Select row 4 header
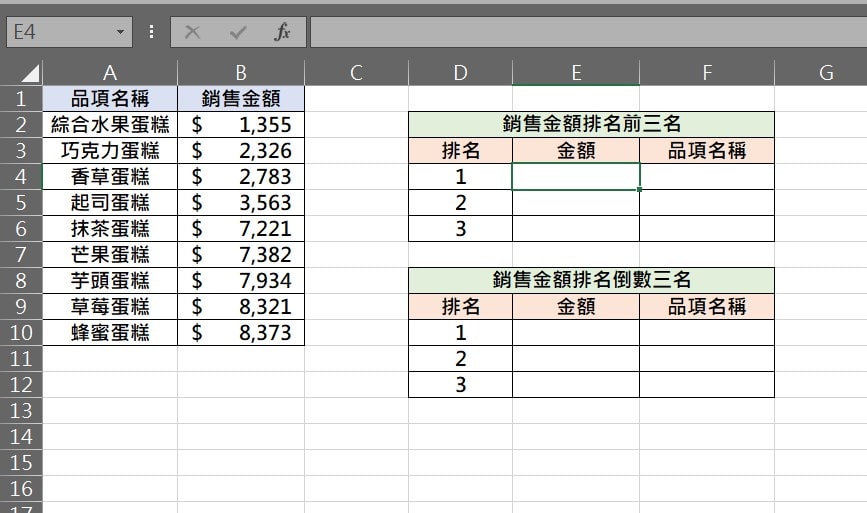The height and width of the screenshot is (513, 867). click(21, 177)
